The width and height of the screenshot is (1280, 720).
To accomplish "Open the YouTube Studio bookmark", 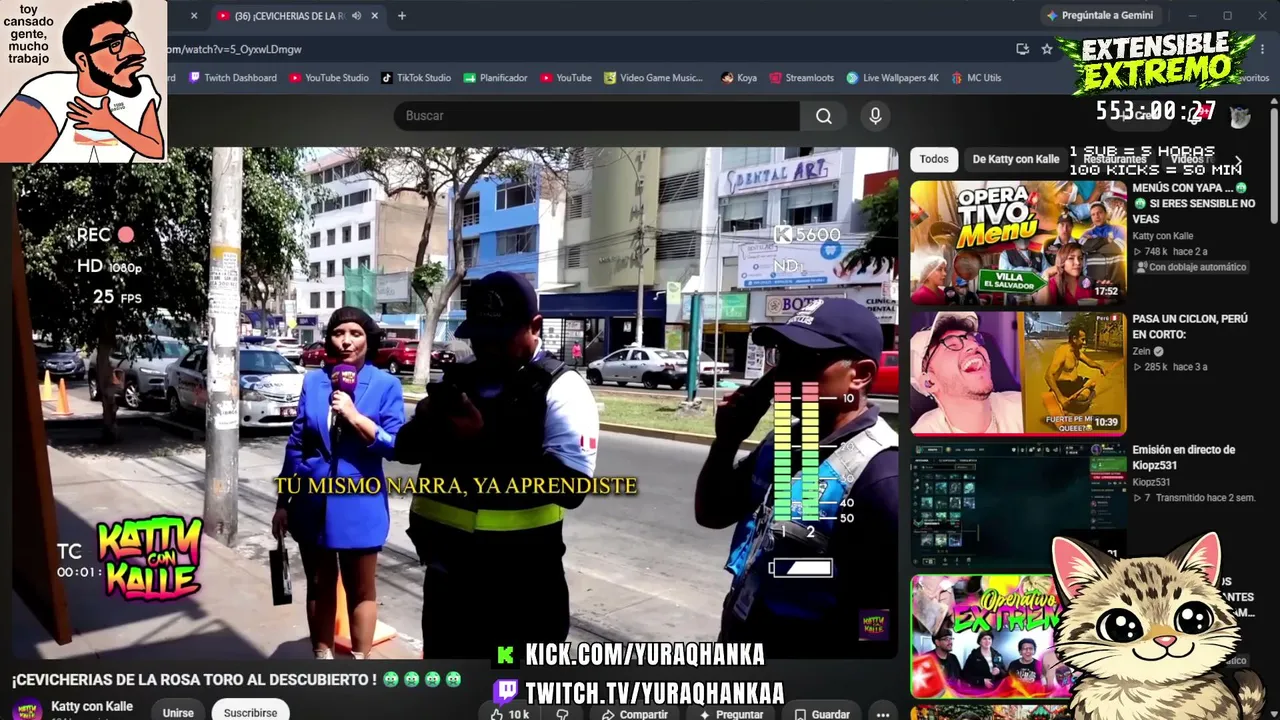I will coord(329,78).
